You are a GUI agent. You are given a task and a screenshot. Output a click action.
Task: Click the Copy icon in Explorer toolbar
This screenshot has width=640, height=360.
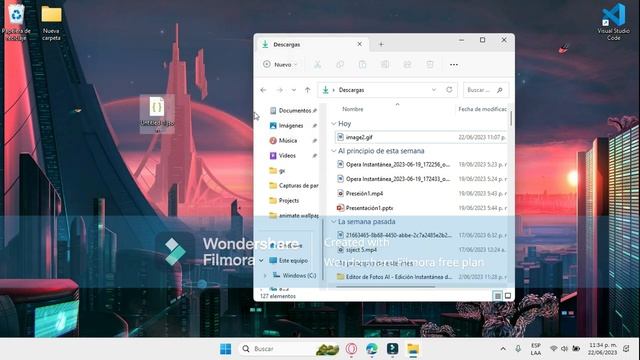pyautogui.click(x=340, y=64)
